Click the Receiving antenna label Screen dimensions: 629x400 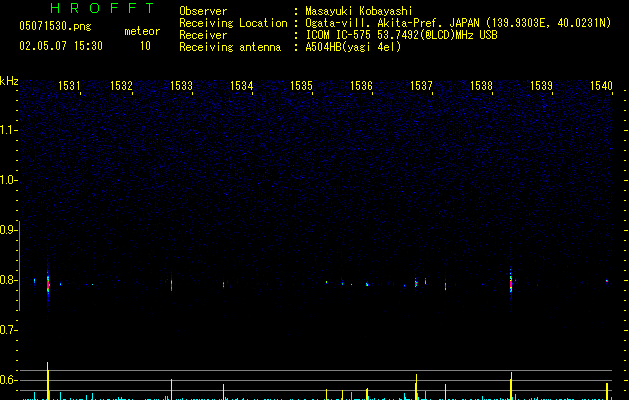coord(230,47)
